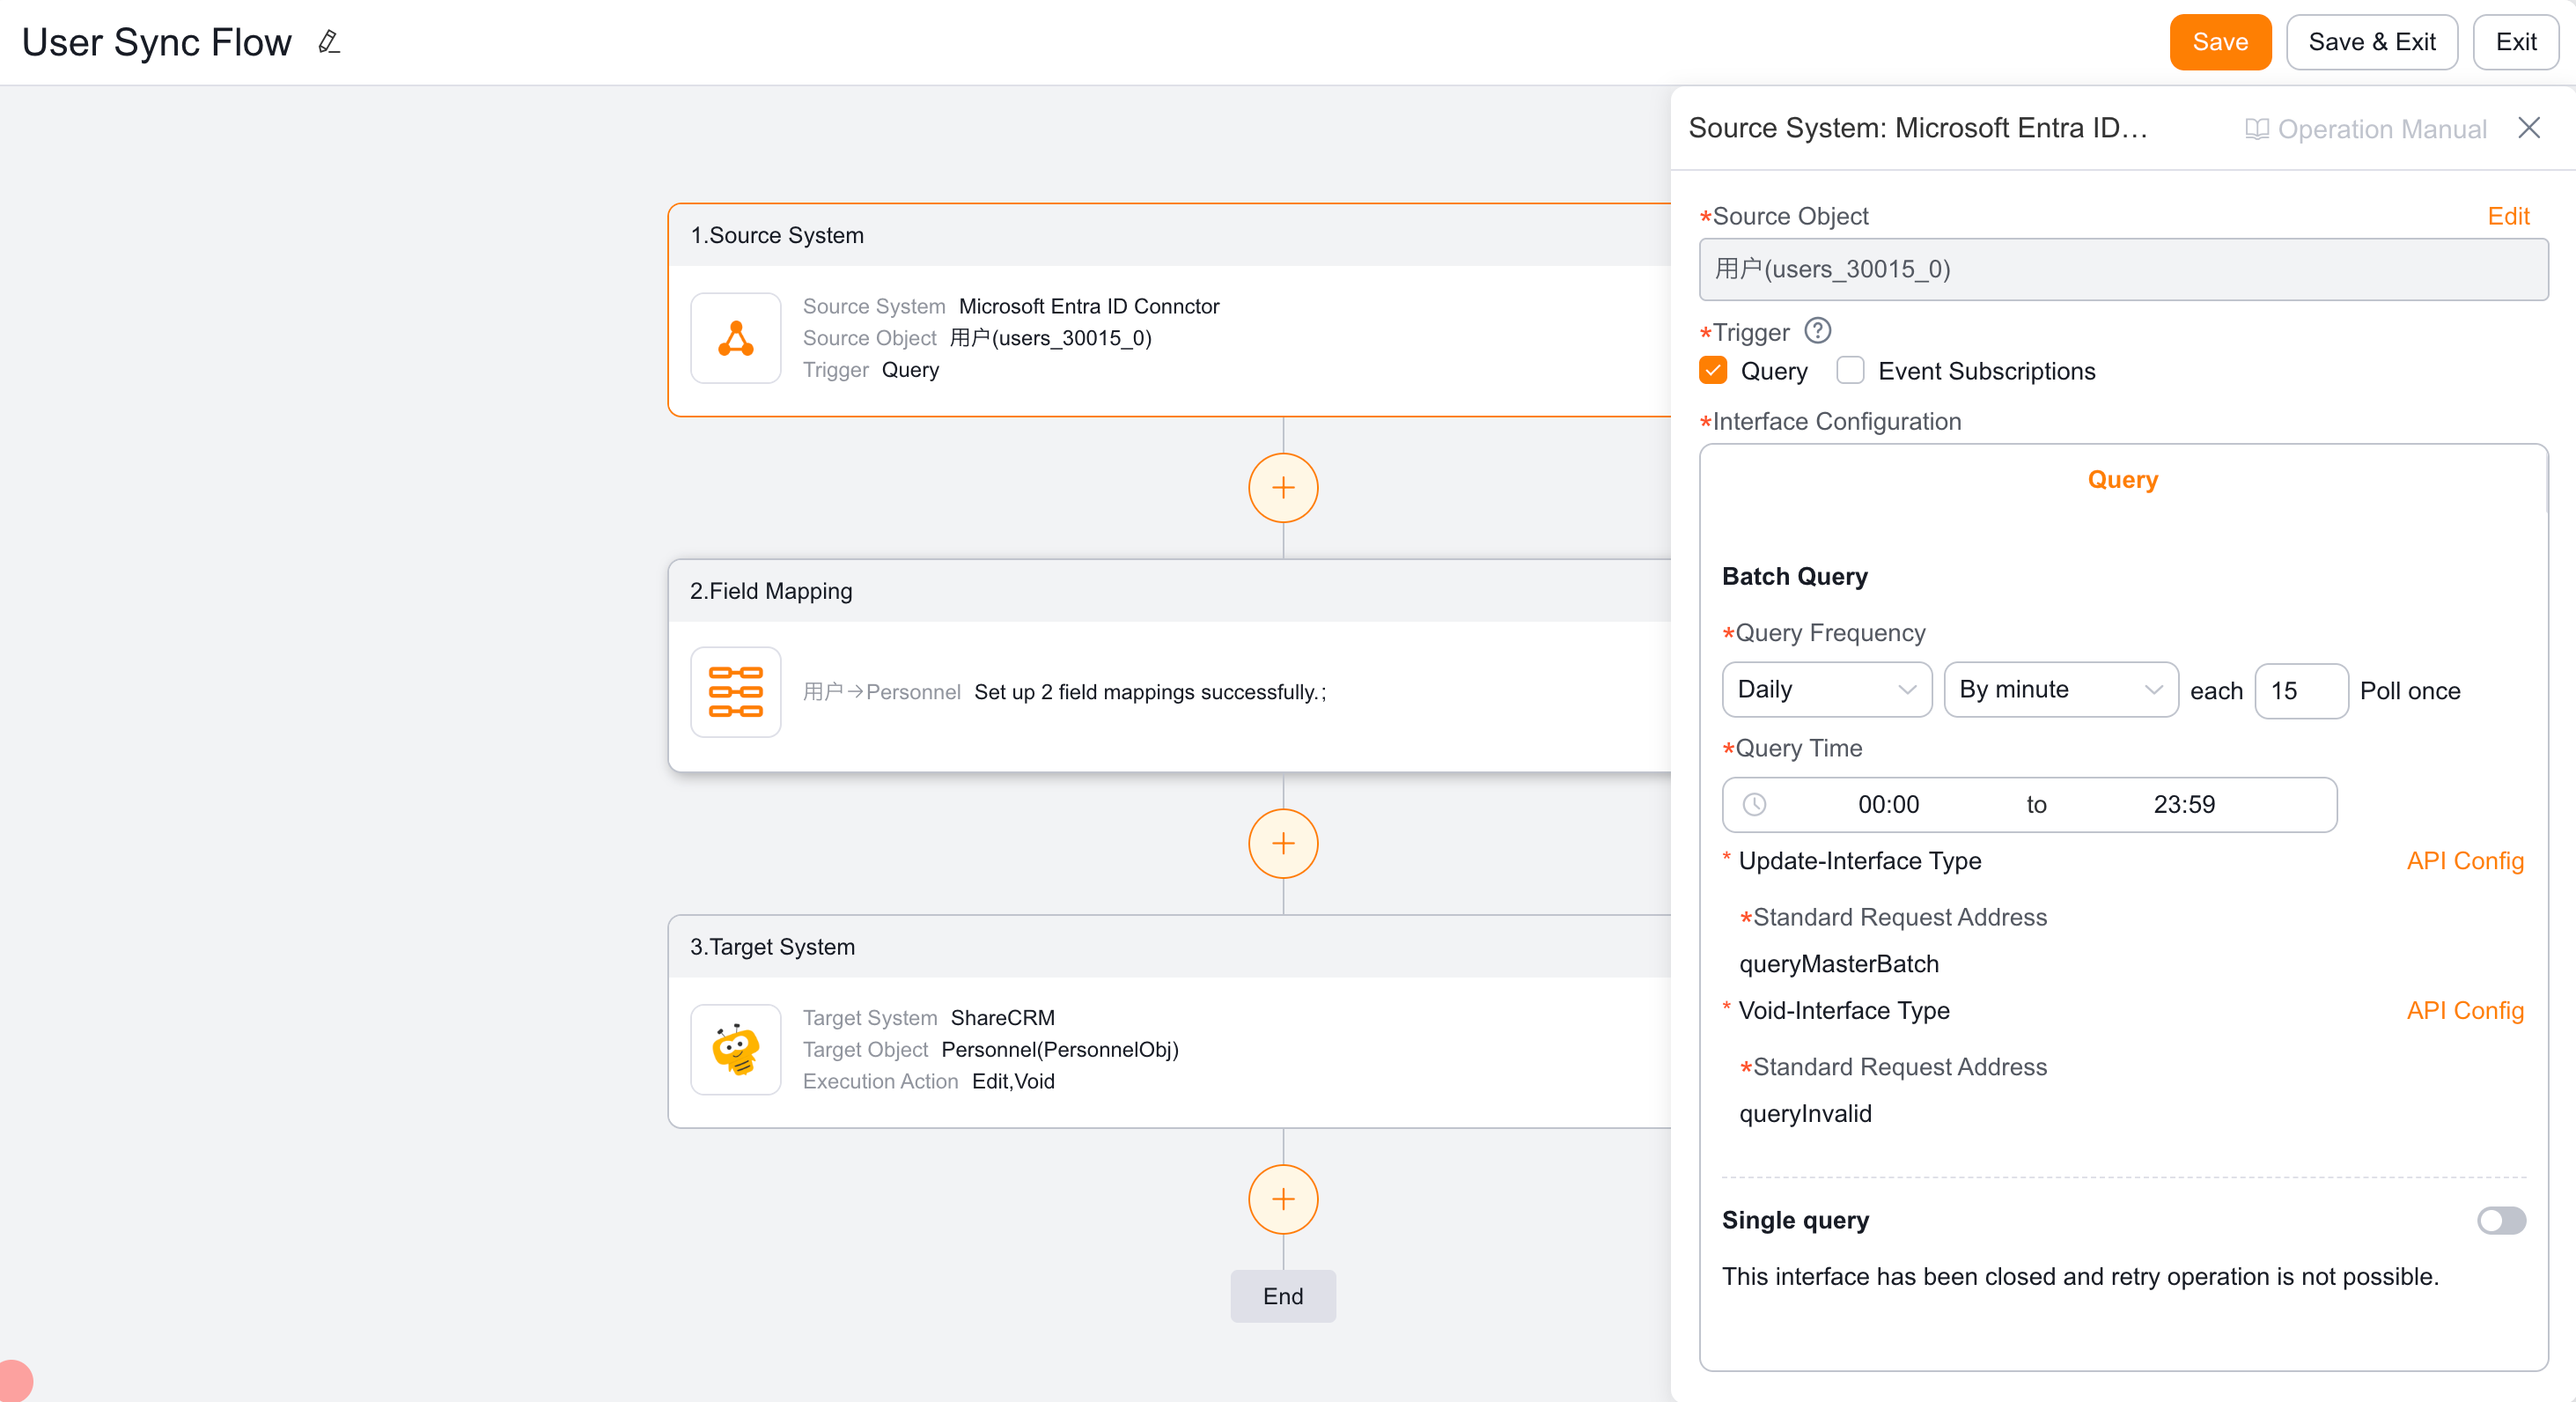Click the ShareCRM bee icon
2576x1402 pixels.
pos(735,1049)
